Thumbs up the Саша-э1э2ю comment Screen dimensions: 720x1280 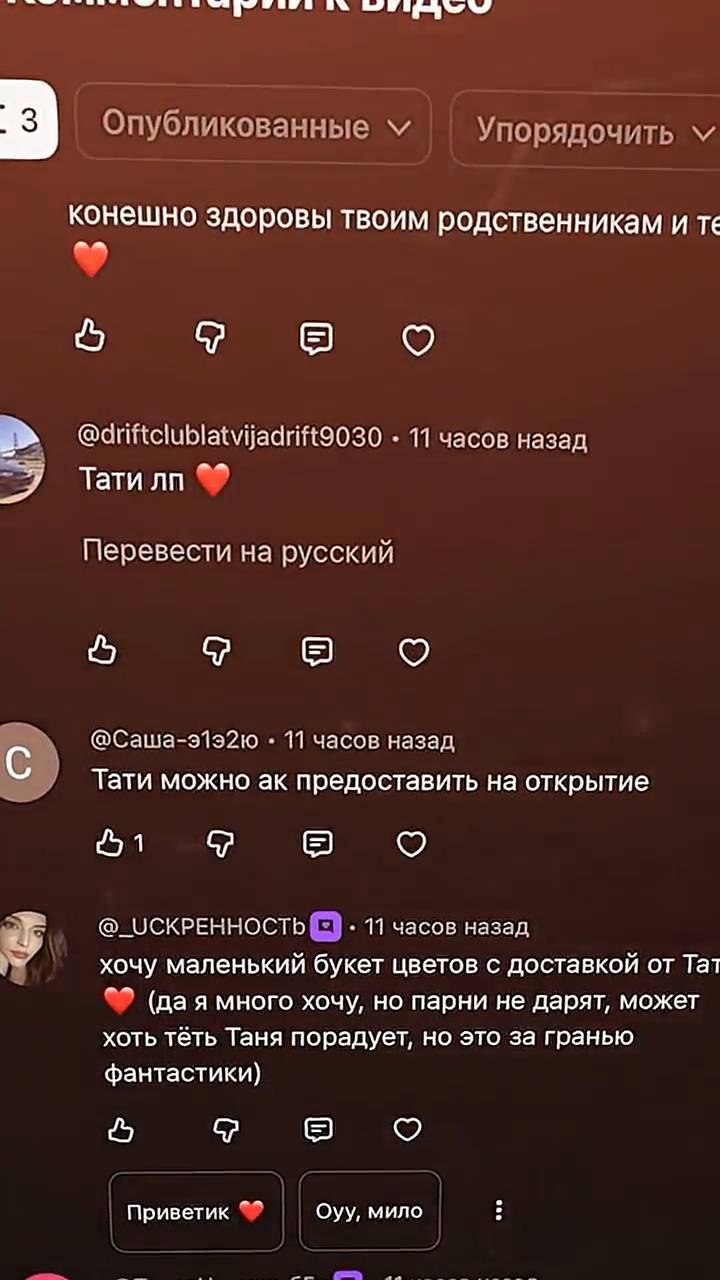[109, 844]
